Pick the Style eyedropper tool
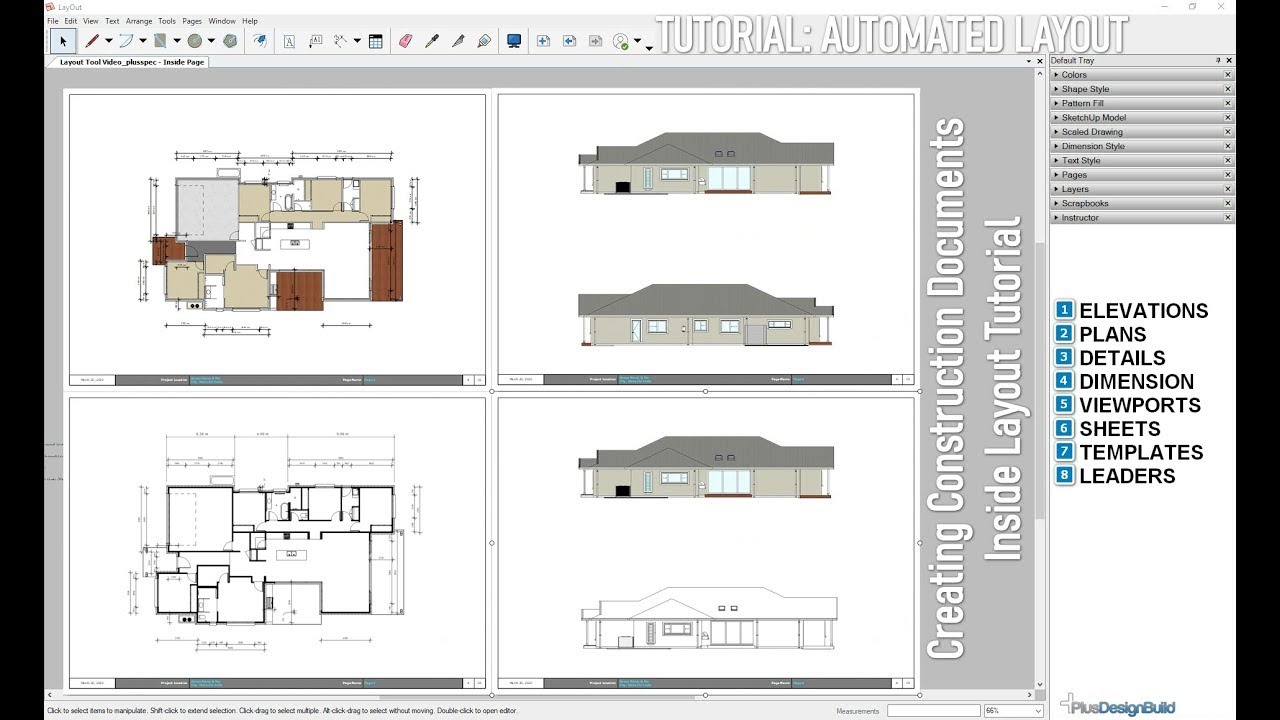1280x720 pixels. [x=432, y=41]
